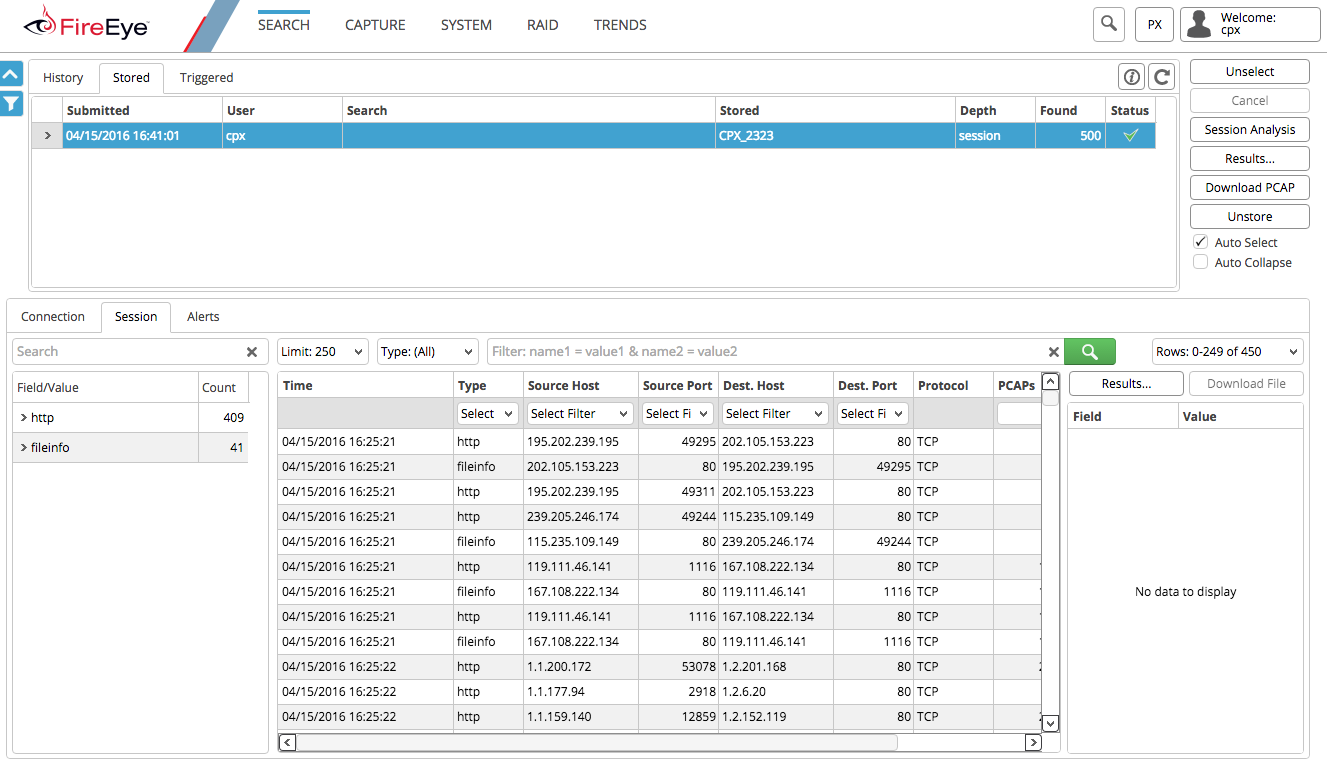Toggle the Auto Select checkbox
The height and width of the screenshot is (761, 1327).
[1200, 242]
